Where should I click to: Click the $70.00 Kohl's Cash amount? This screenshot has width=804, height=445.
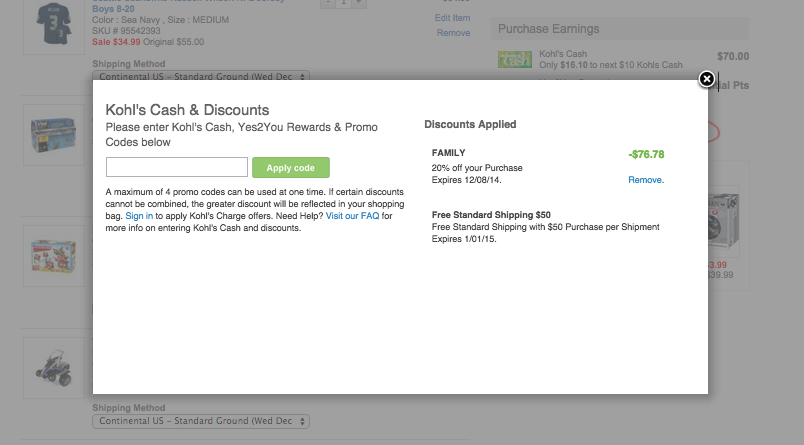(733, 56)
